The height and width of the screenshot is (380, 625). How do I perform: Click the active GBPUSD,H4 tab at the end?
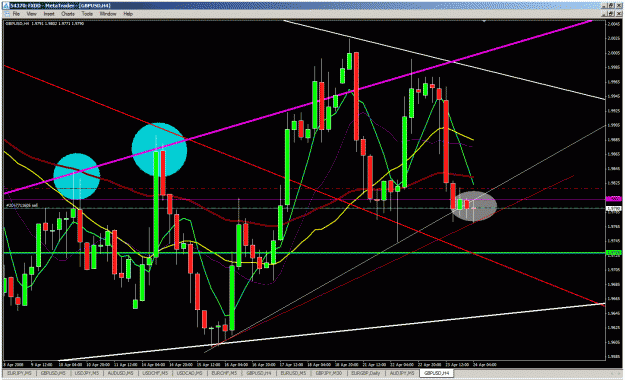tap(436, 373)
